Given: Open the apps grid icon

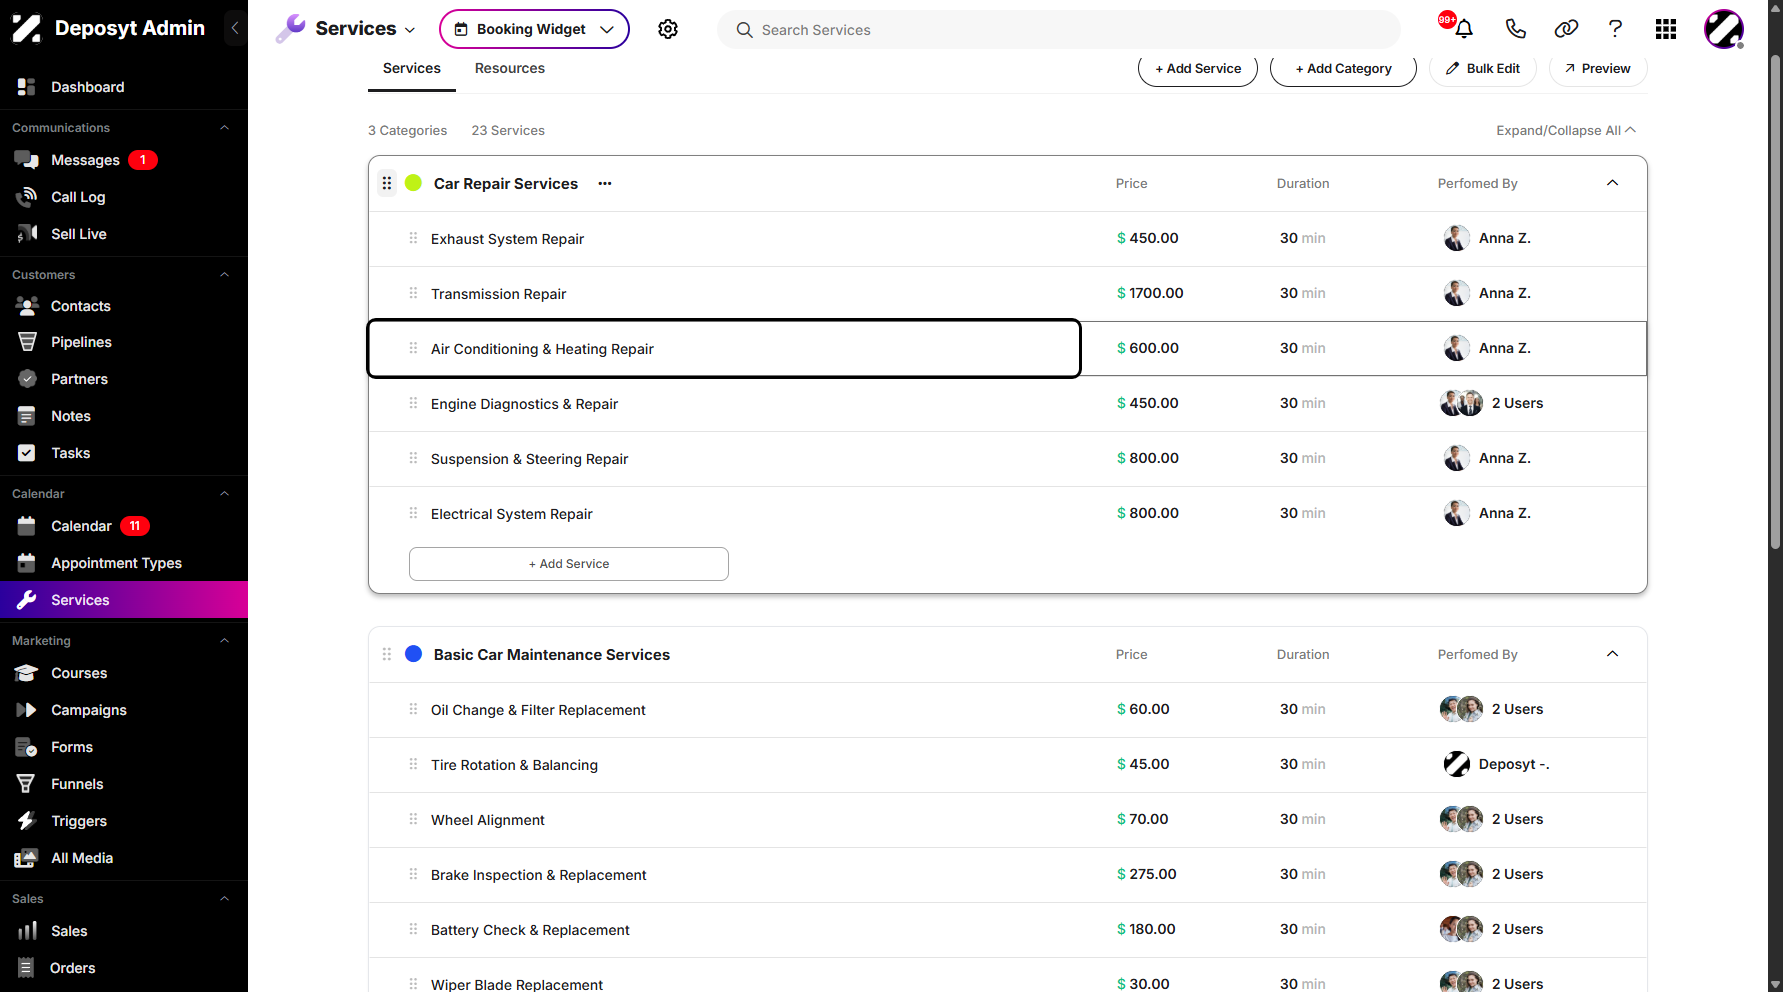Looking at the screenshot, I should 1666,29.
